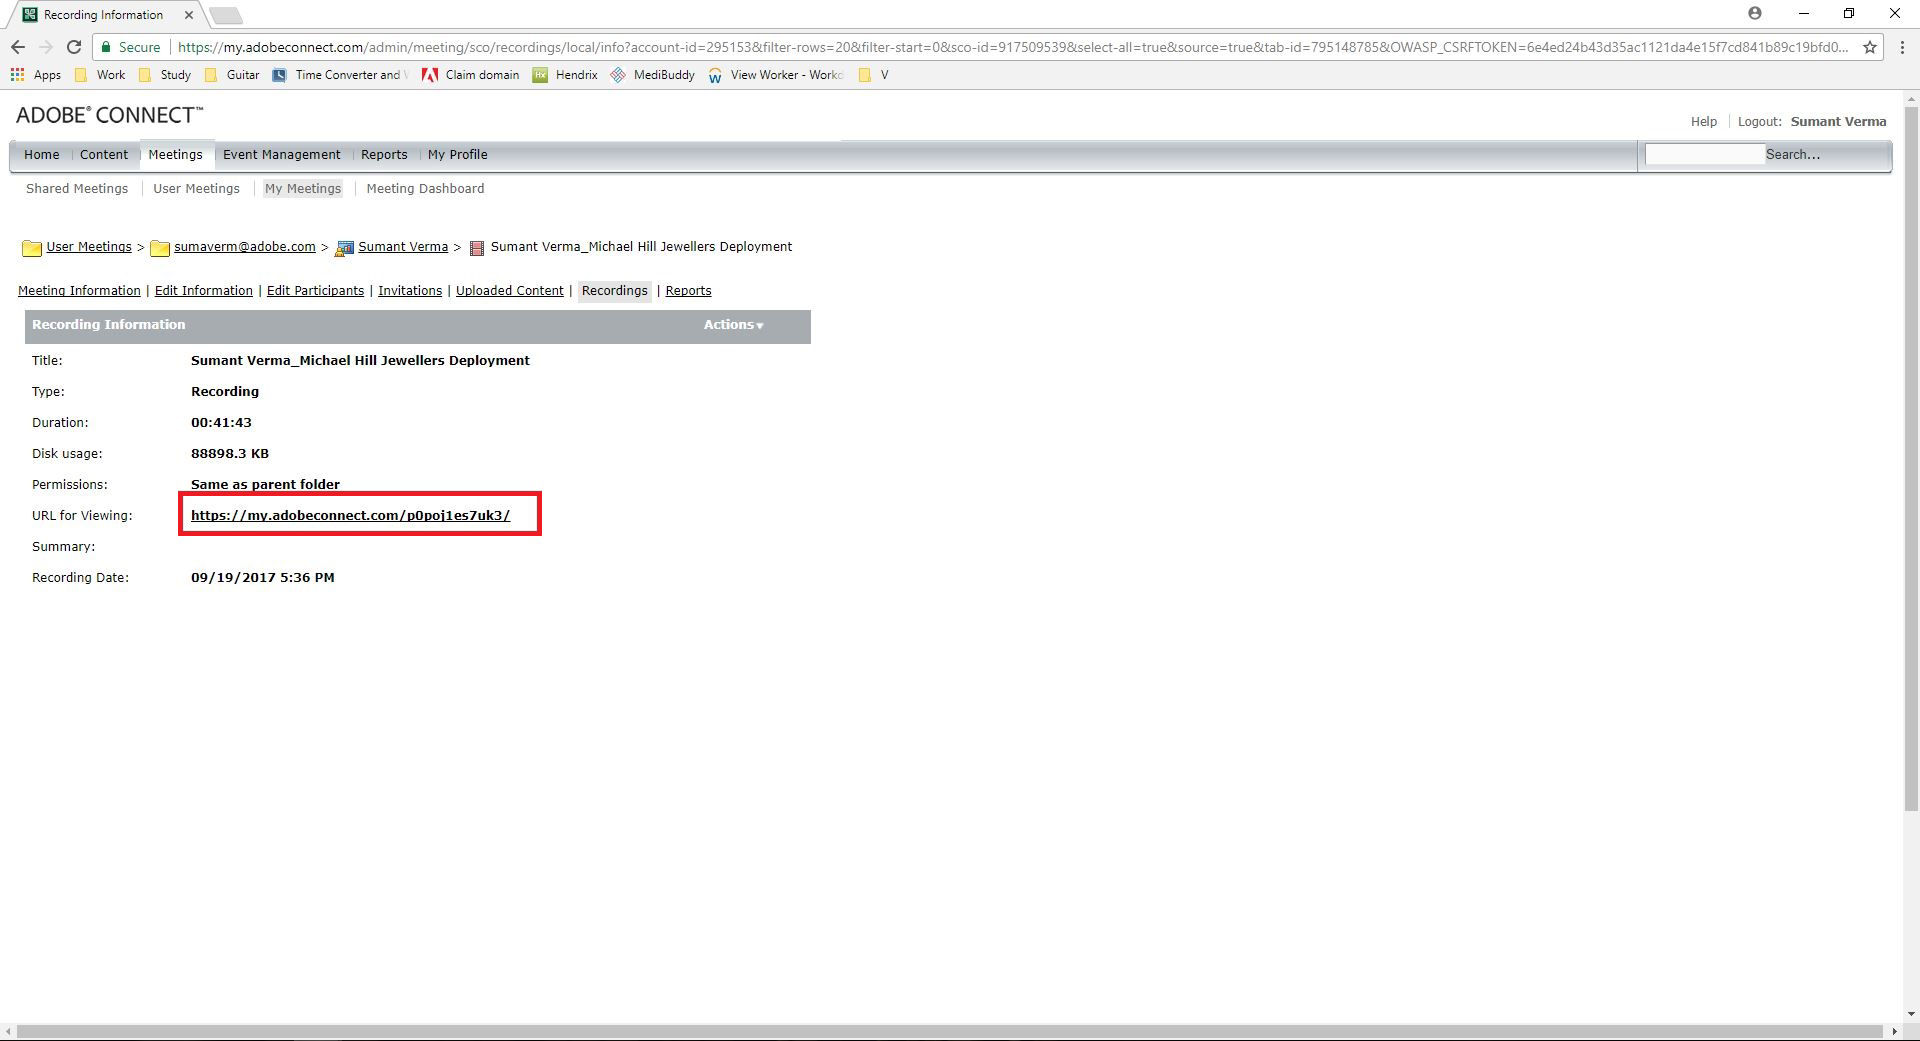Open the View Worker bookmark
This screenshot has height=1041, width=1920.
click(776, 75)
